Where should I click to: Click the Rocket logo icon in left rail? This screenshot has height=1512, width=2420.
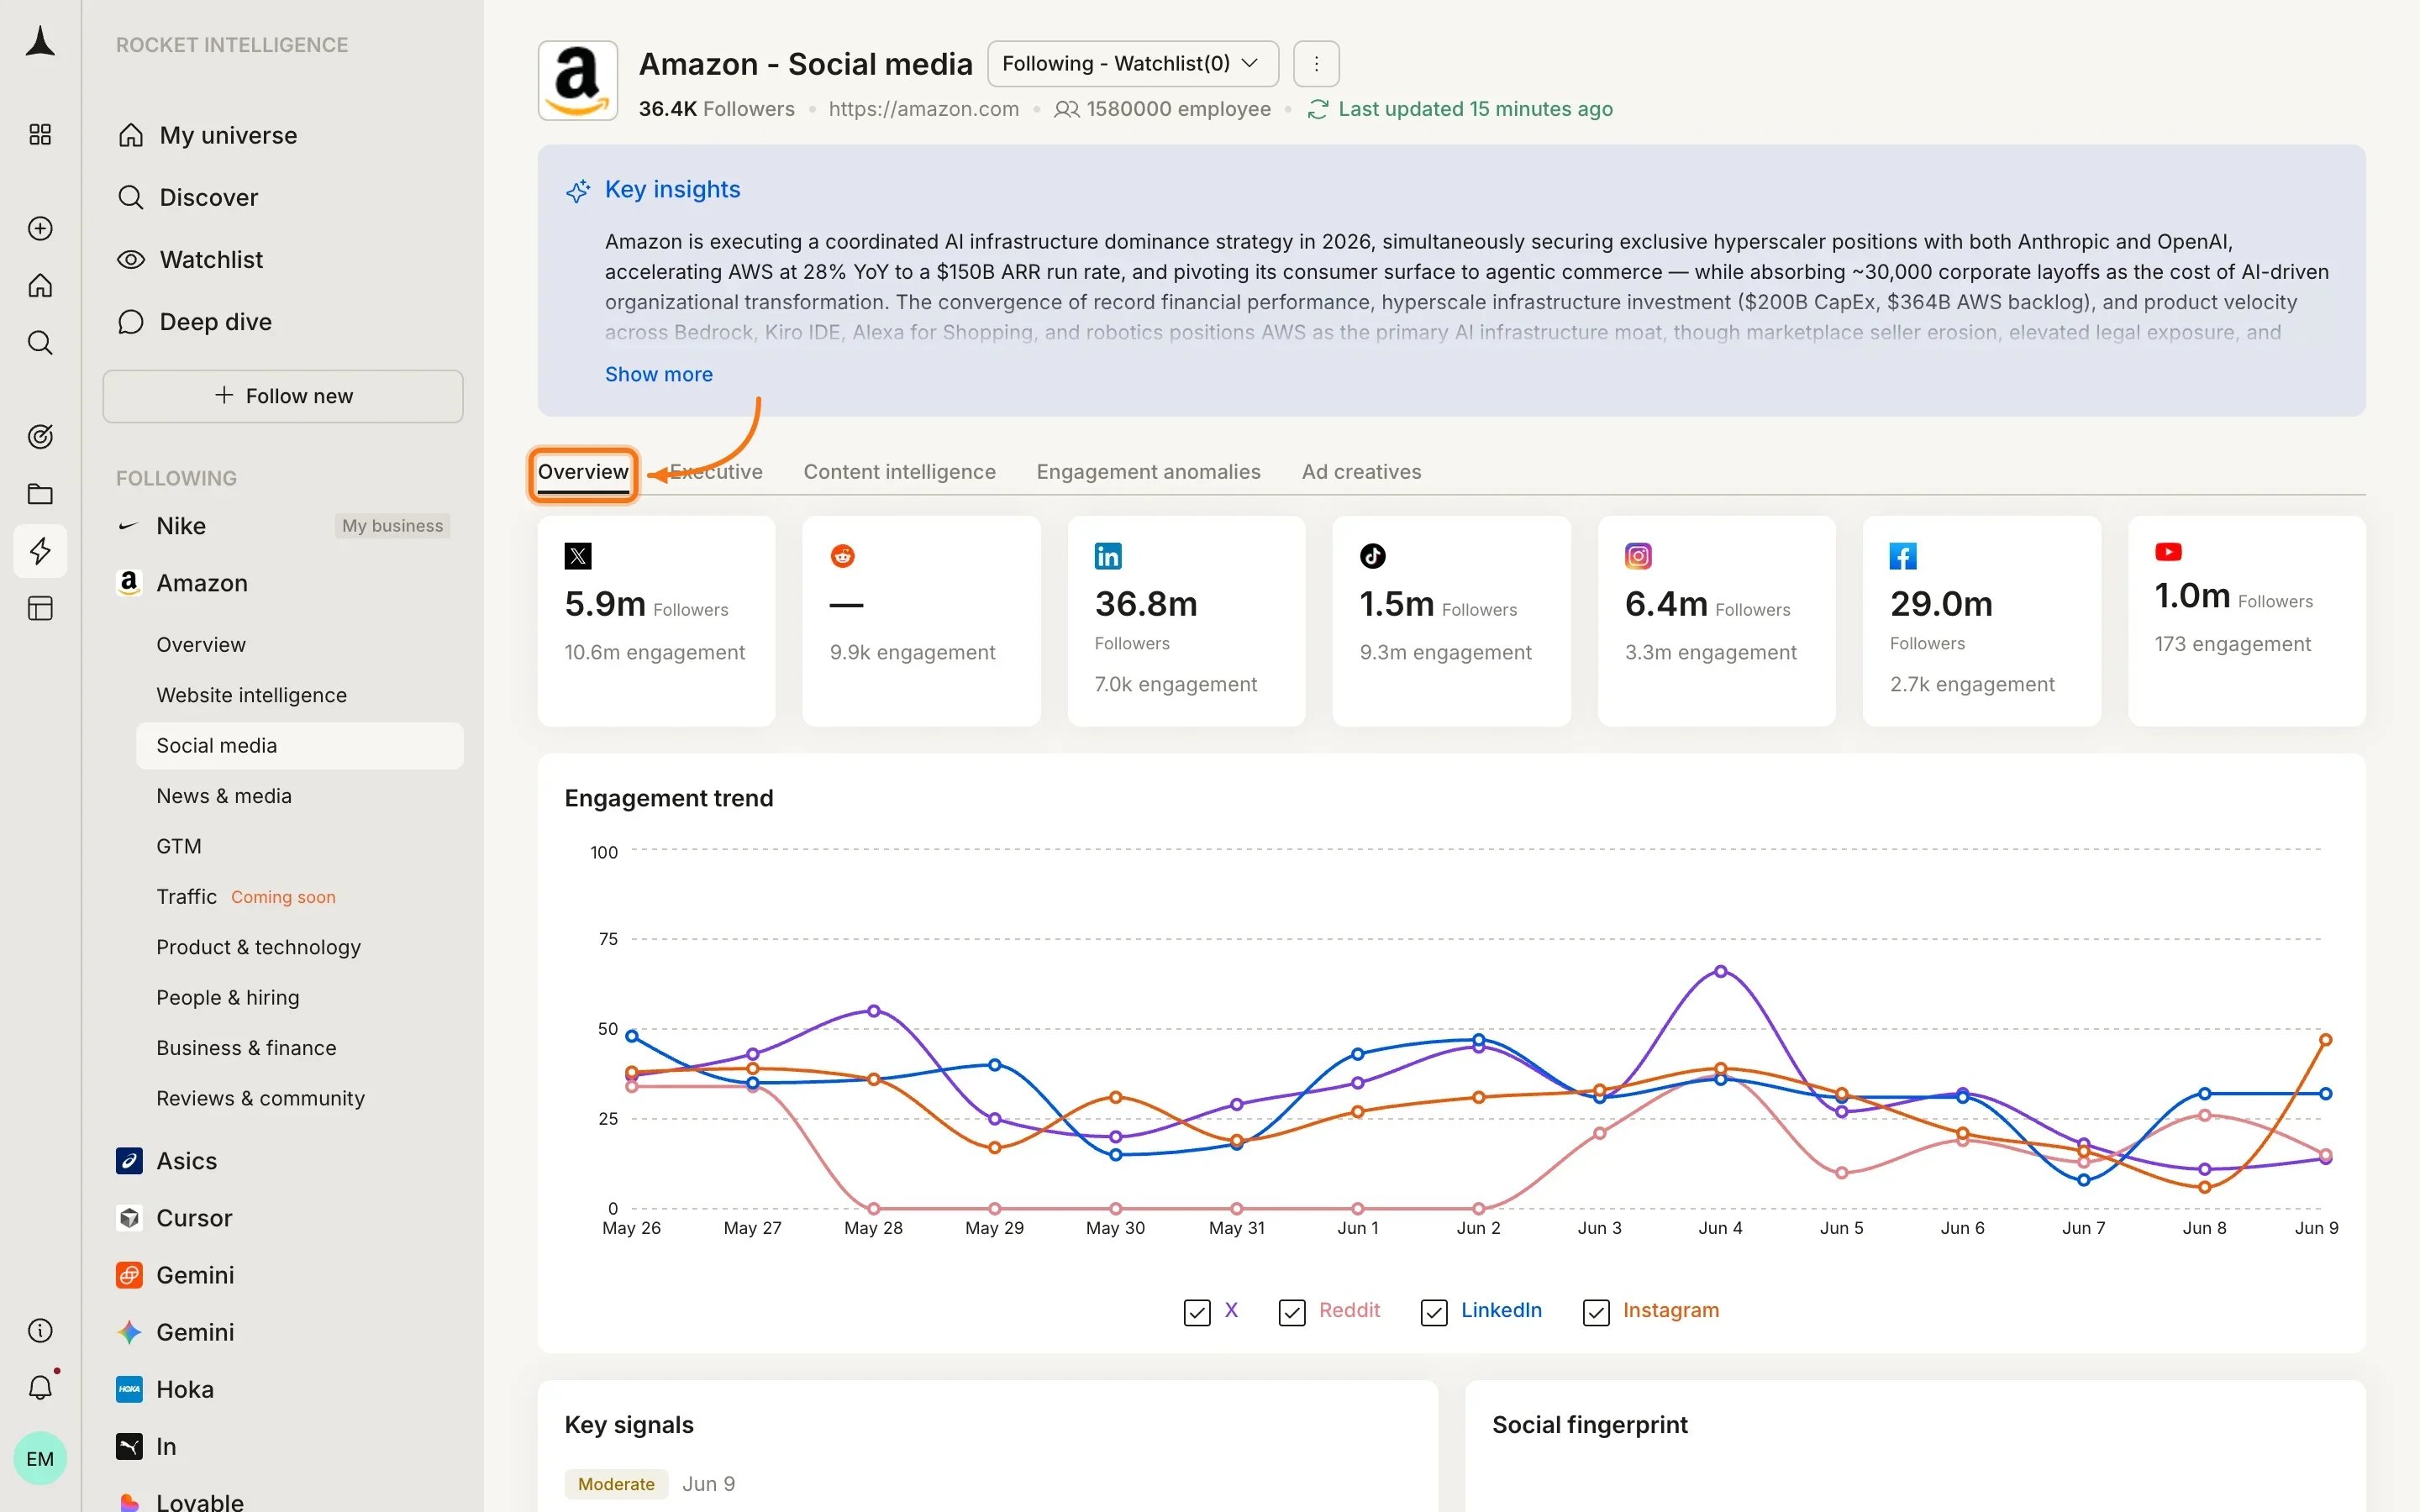tap(40, 42)
